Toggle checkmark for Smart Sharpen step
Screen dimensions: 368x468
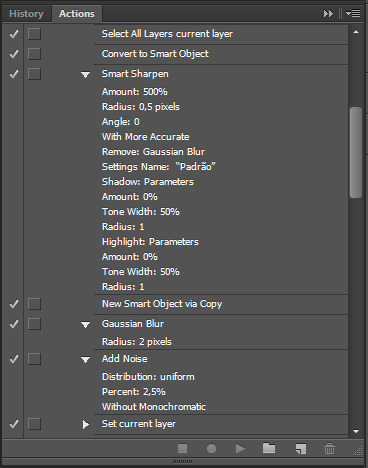coord(14,74)
